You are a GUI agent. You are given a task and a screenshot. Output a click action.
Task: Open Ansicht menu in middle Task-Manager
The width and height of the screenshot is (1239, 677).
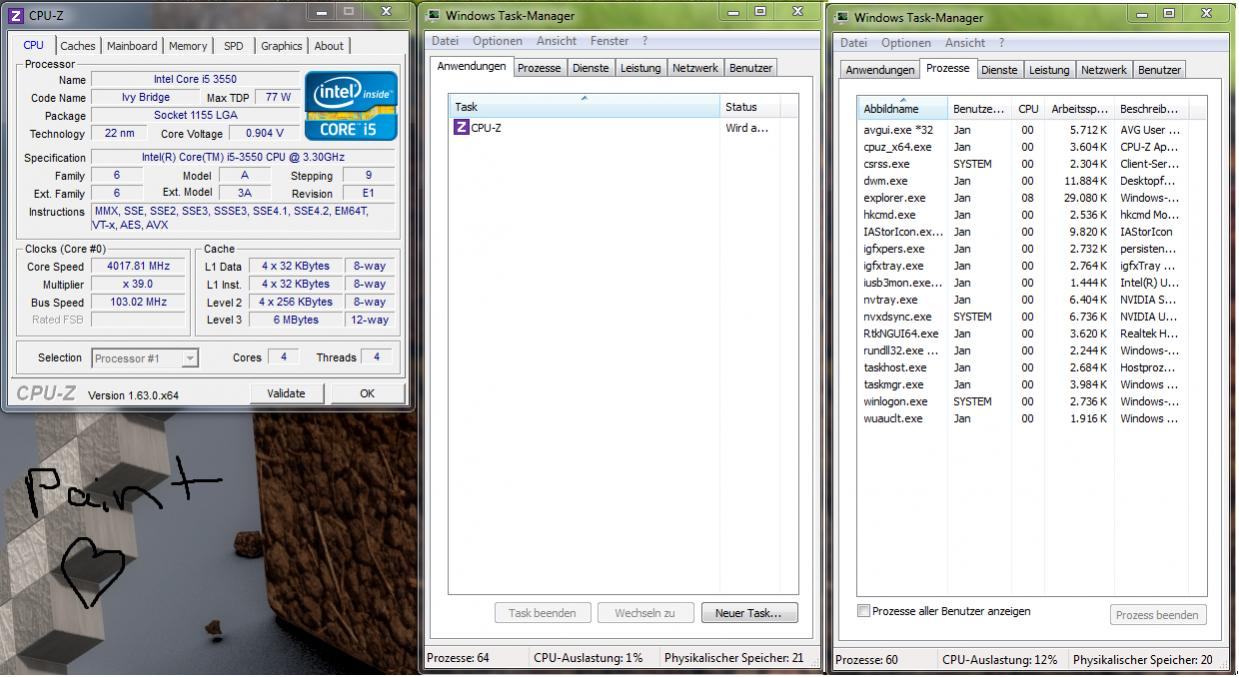click(x=556, y=41)
